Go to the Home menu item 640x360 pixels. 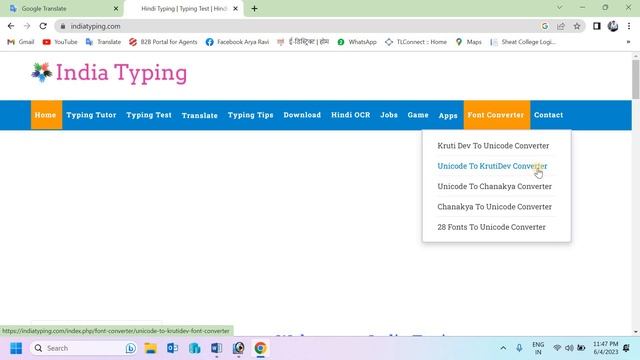point(46,115)
